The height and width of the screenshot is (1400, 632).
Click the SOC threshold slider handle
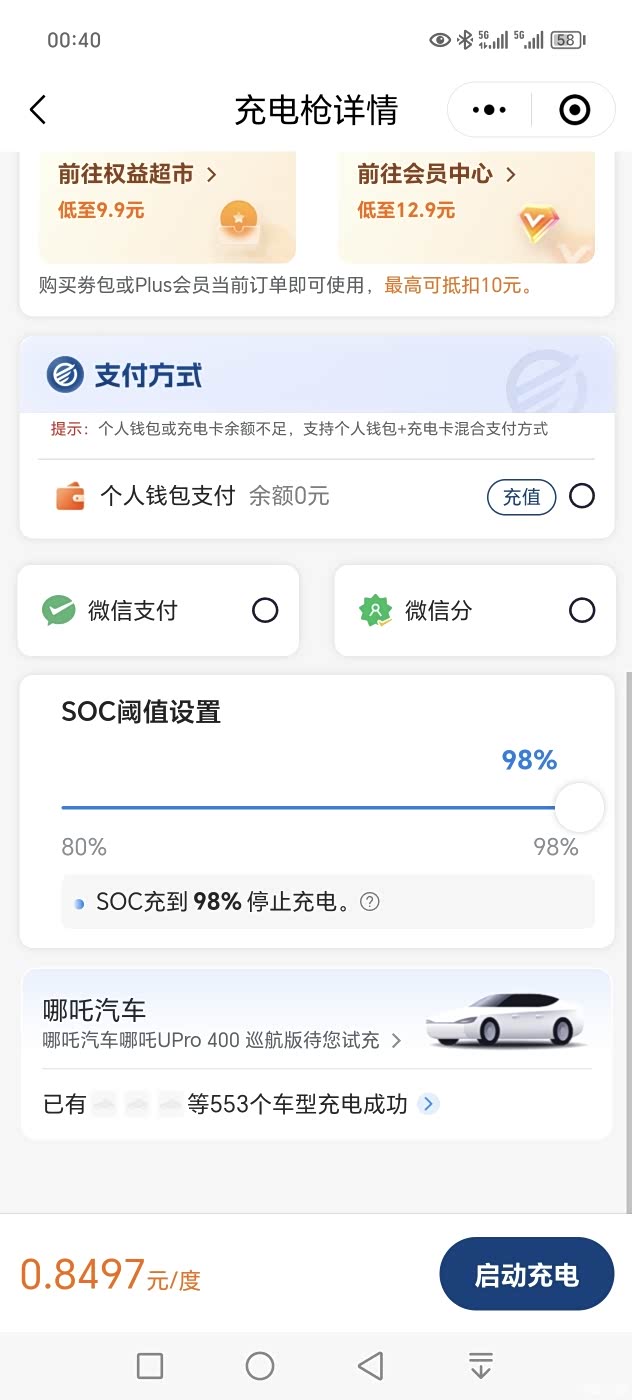(x=579, y=808)
